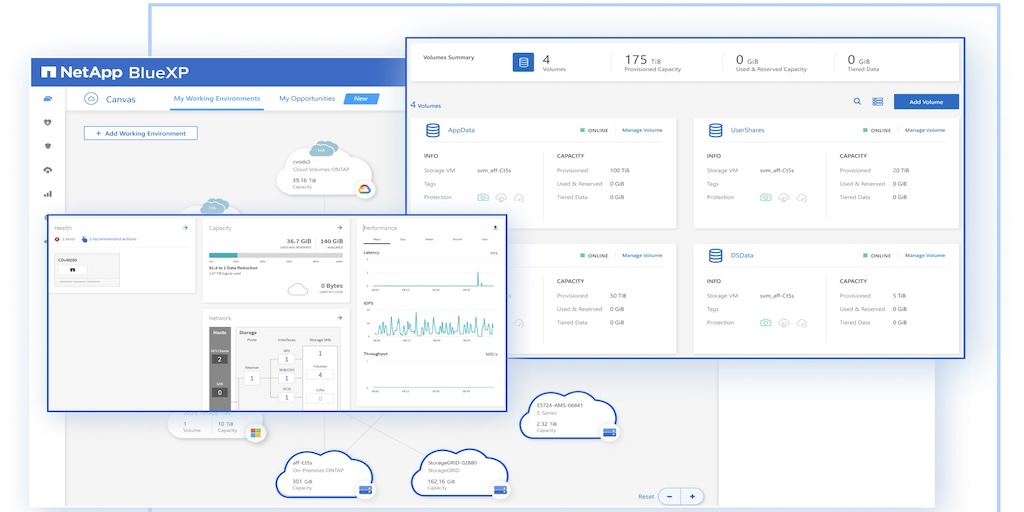Click the Add Volume button
Viewport: 1024px width, 512px height.
[926, 102]
